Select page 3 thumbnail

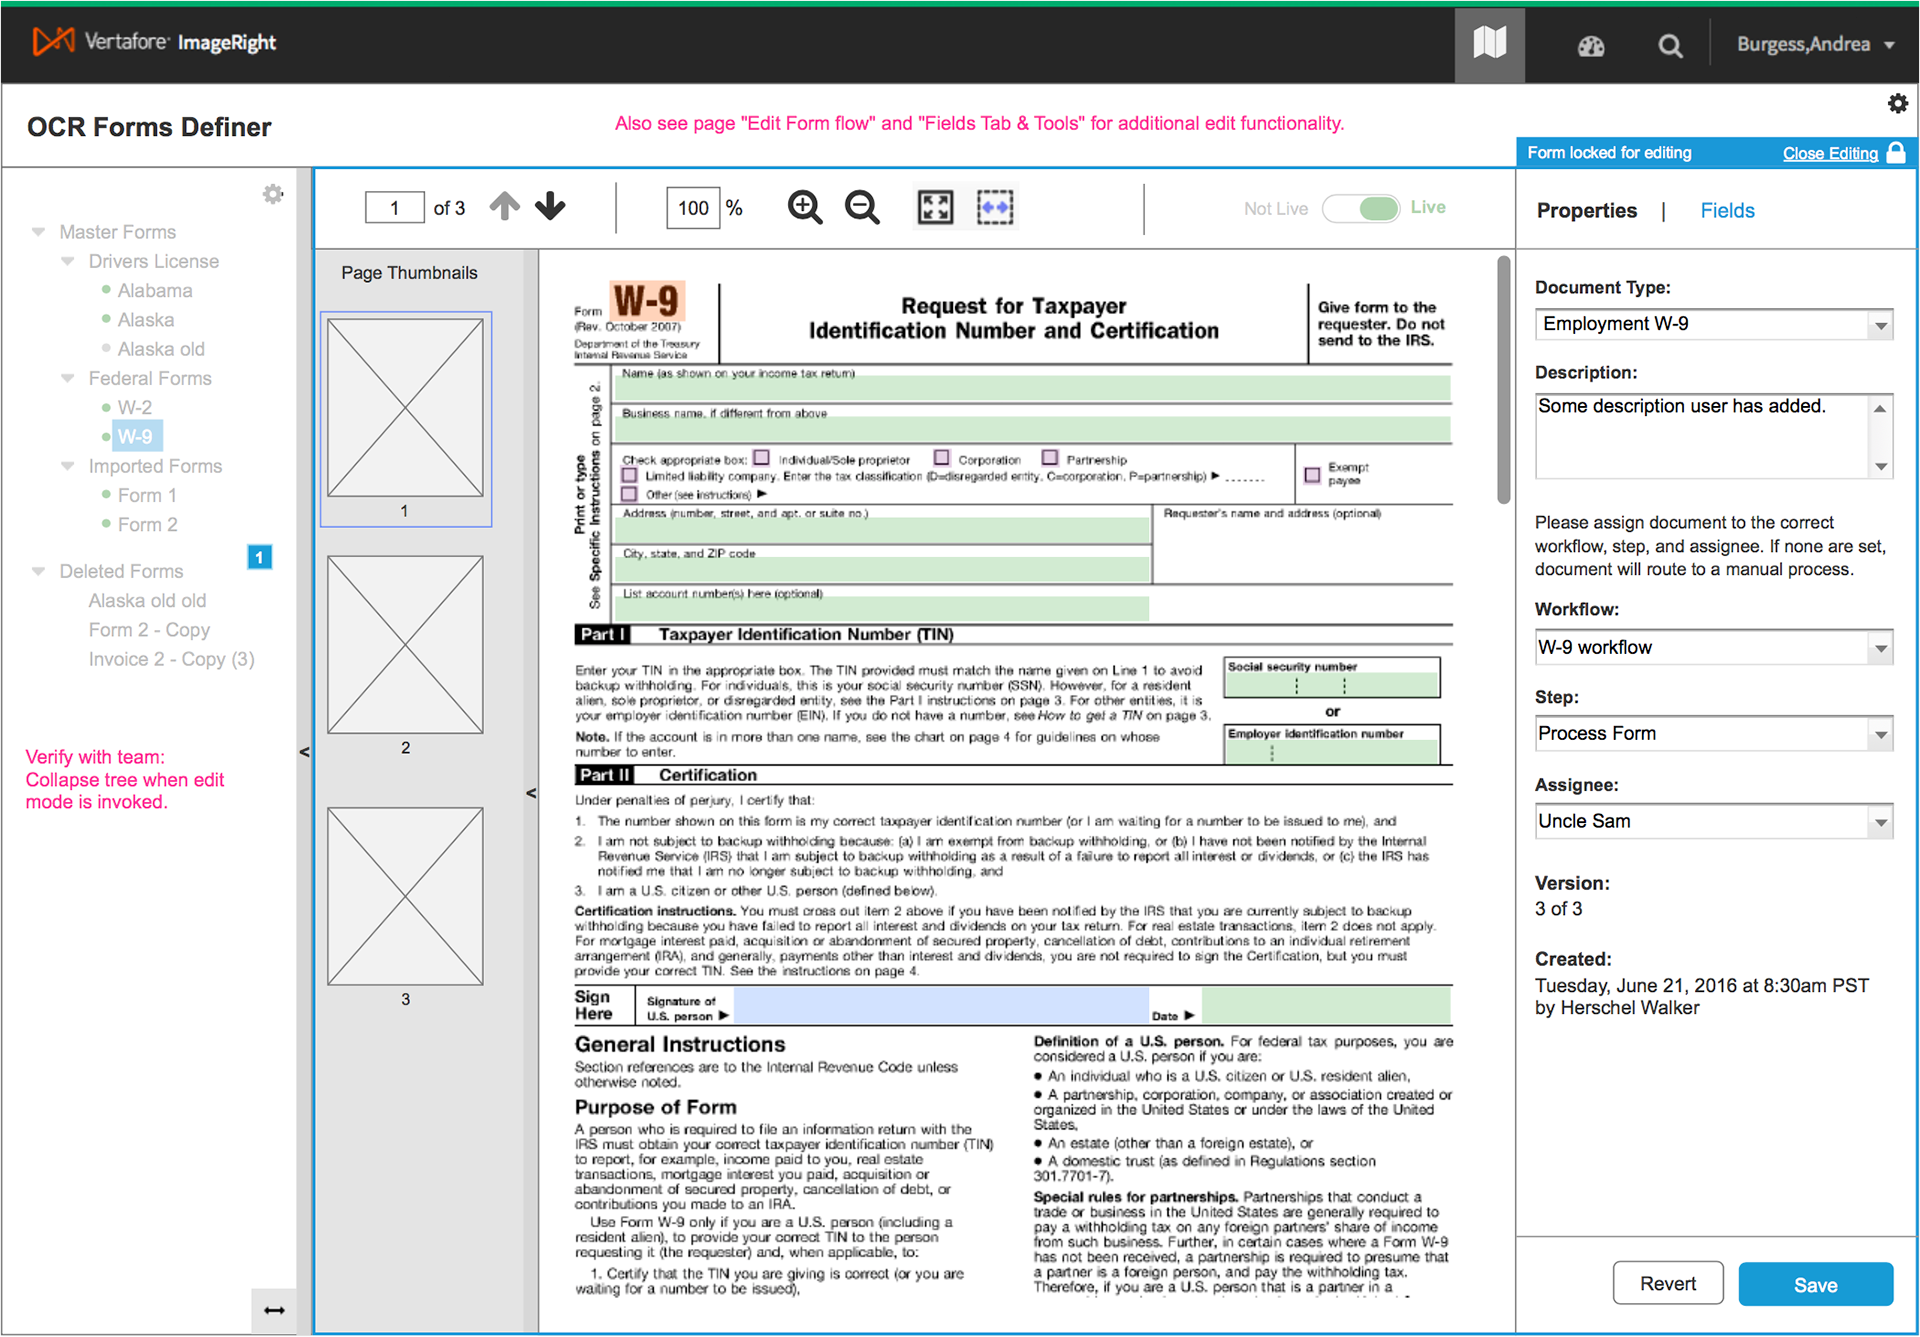click(405, 897)
